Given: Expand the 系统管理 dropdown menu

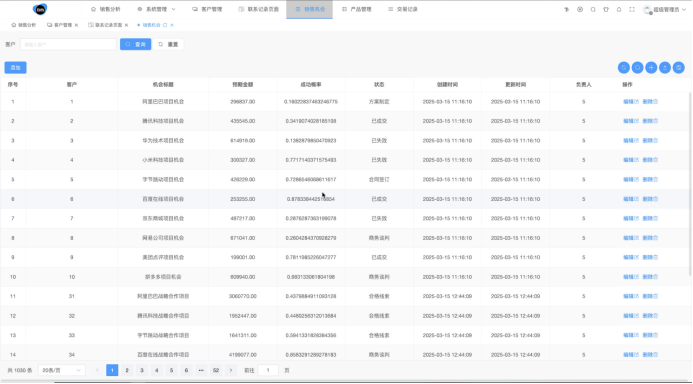Looking at the screenshot, I should click(x=156, y=9).
